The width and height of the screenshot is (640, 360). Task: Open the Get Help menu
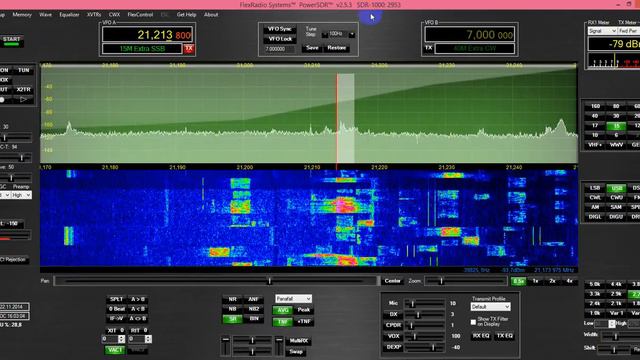186,15
